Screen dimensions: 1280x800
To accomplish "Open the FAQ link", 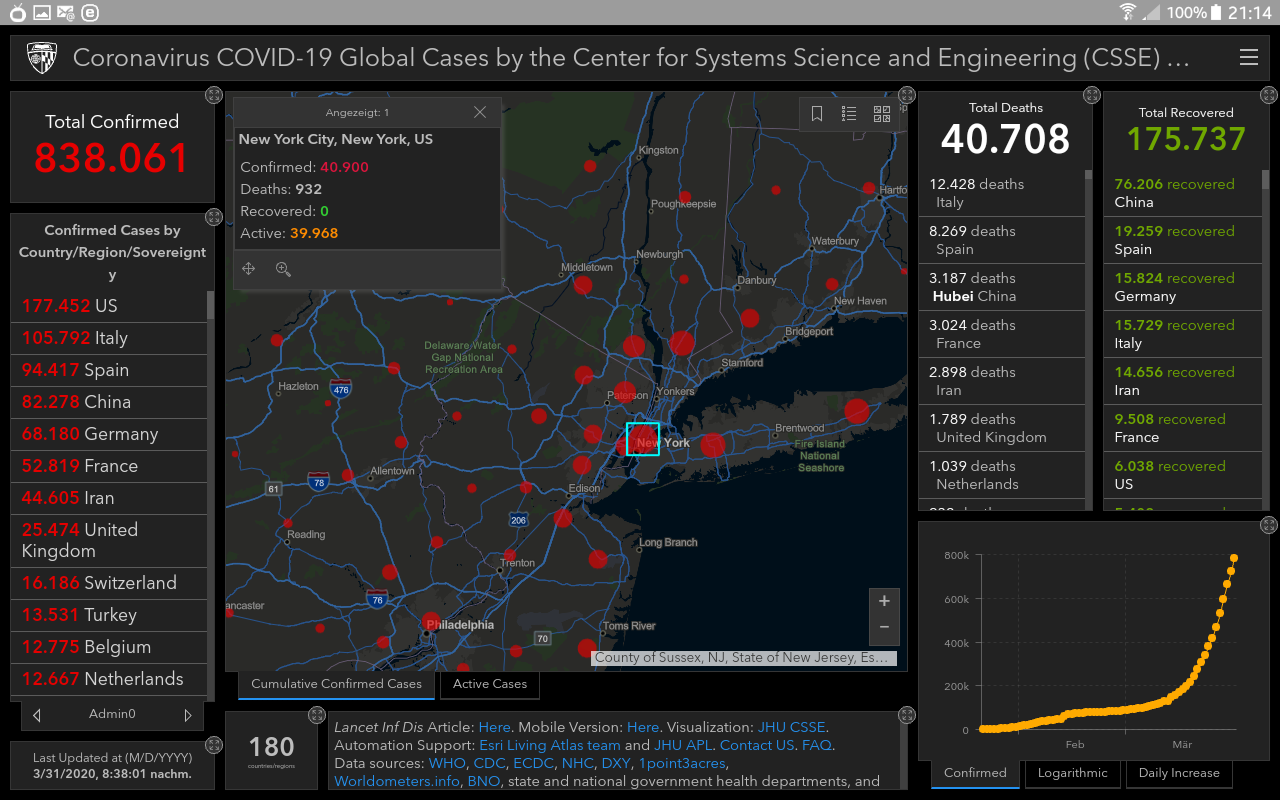I will pos(816,745).
